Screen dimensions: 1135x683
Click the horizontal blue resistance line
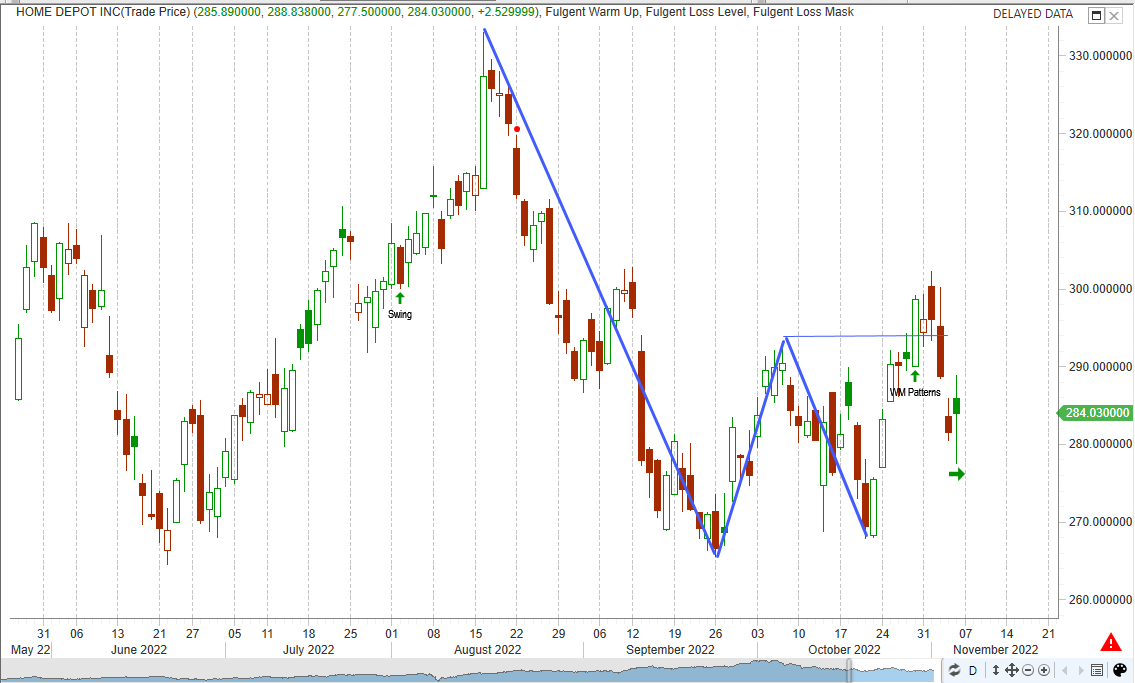pos(866,336)
